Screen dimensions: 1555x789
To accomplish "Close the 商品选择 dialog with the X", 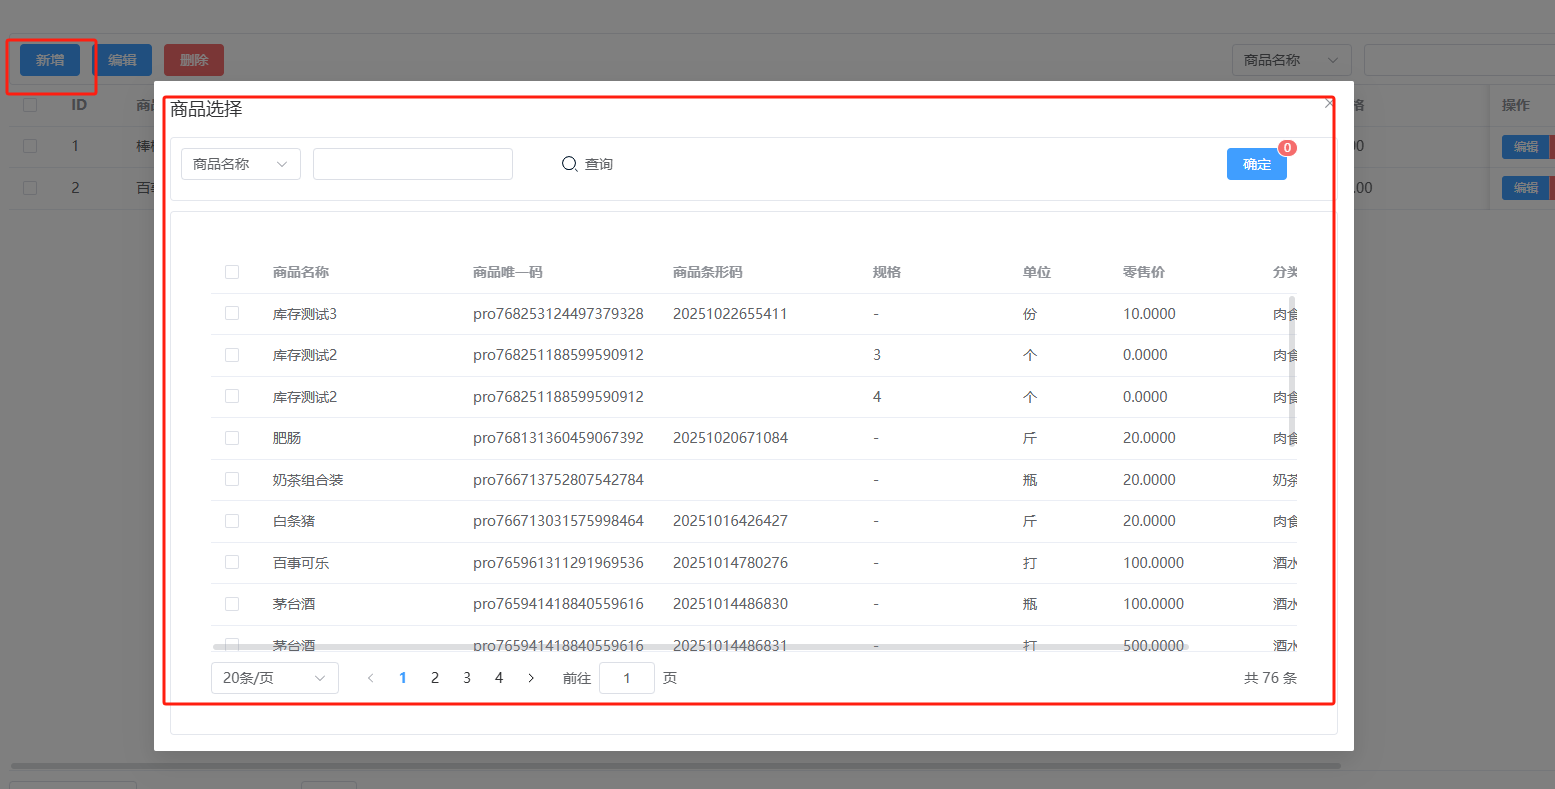I will 1329,103.
